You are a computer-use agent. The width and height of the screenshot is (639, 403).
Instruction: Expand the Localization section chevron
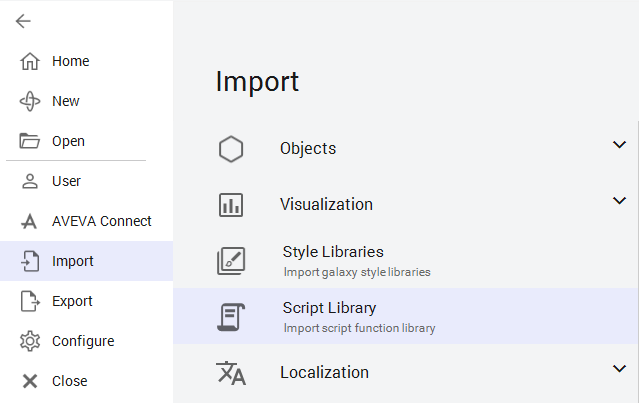pyautogui.click(x=619, y=368)
